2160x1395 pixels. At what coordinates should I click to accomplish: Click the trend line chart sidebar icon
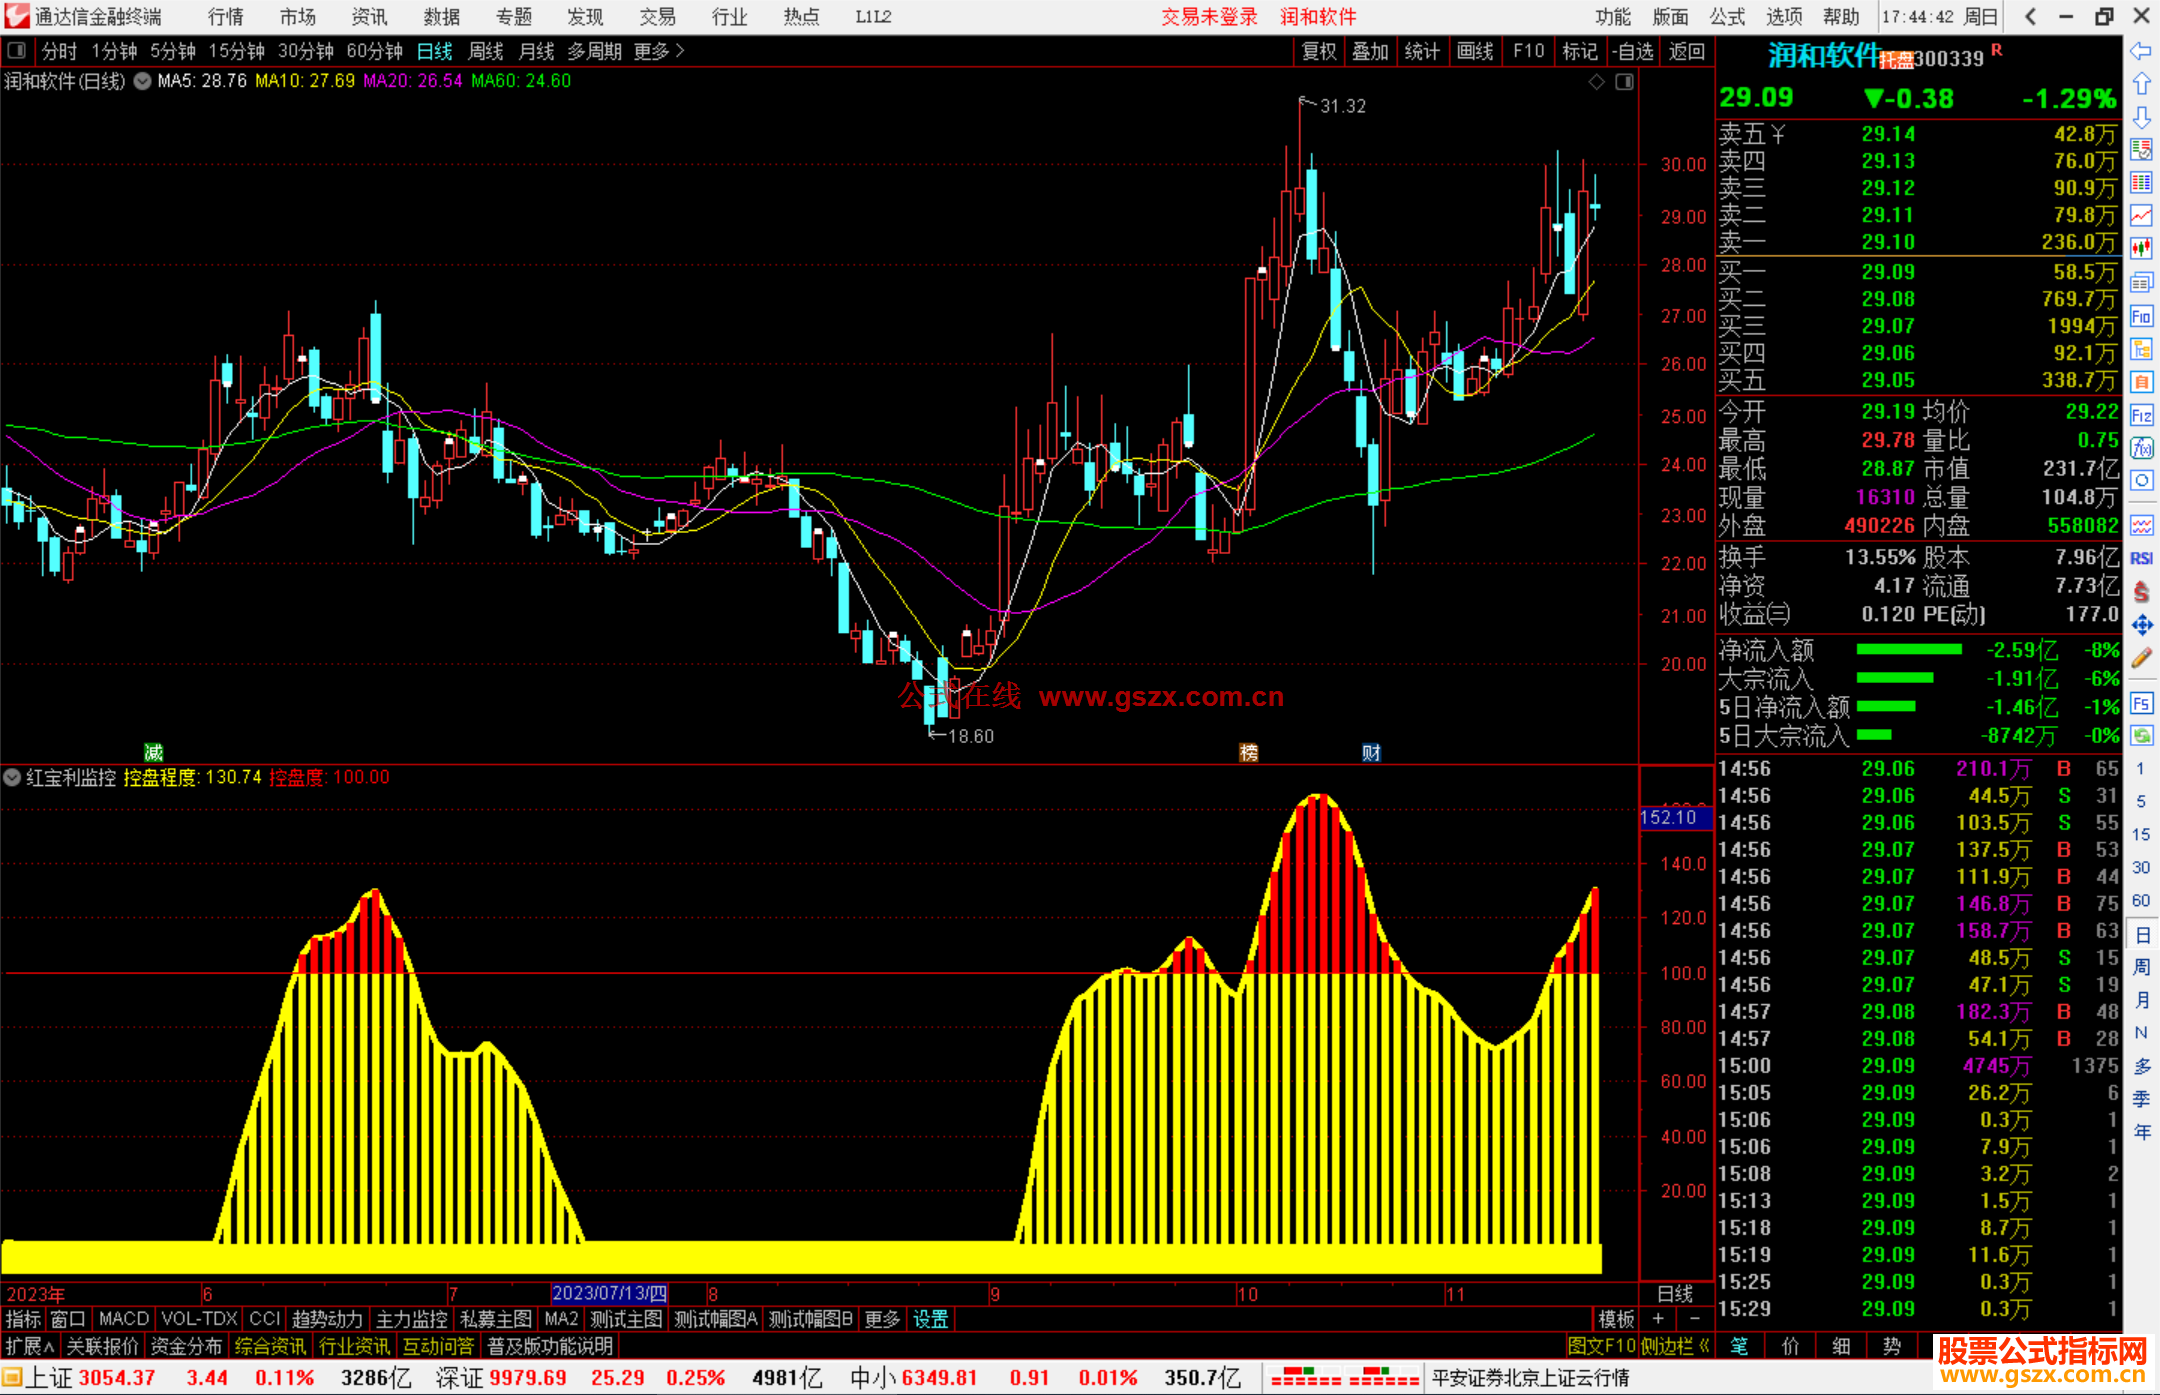[2141, 215]
